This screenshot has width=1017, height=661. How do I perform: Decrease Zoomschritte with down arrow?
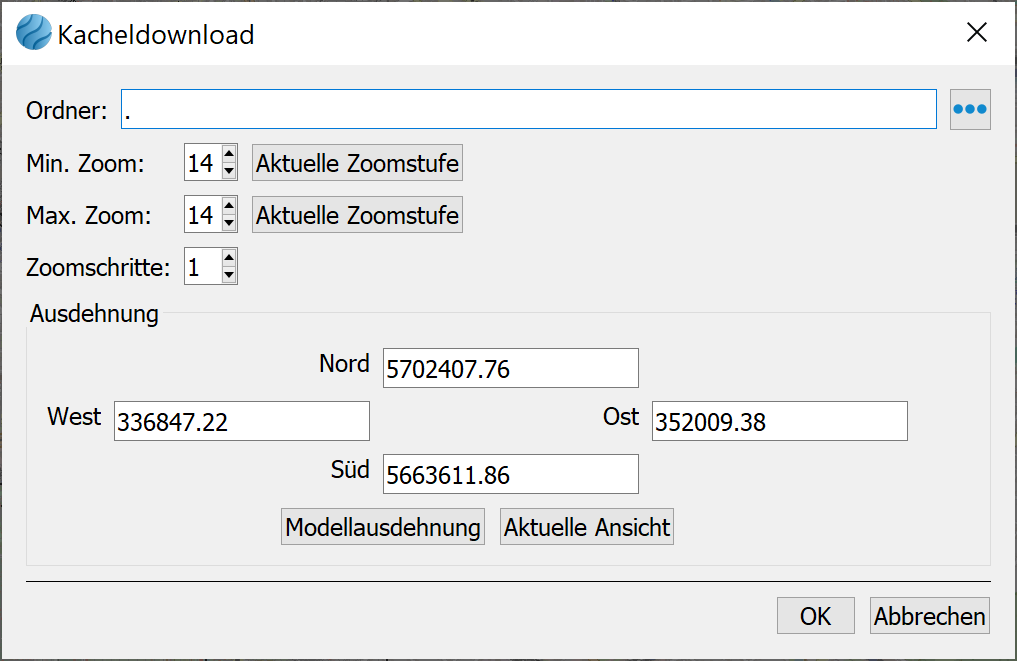[229, 276]
